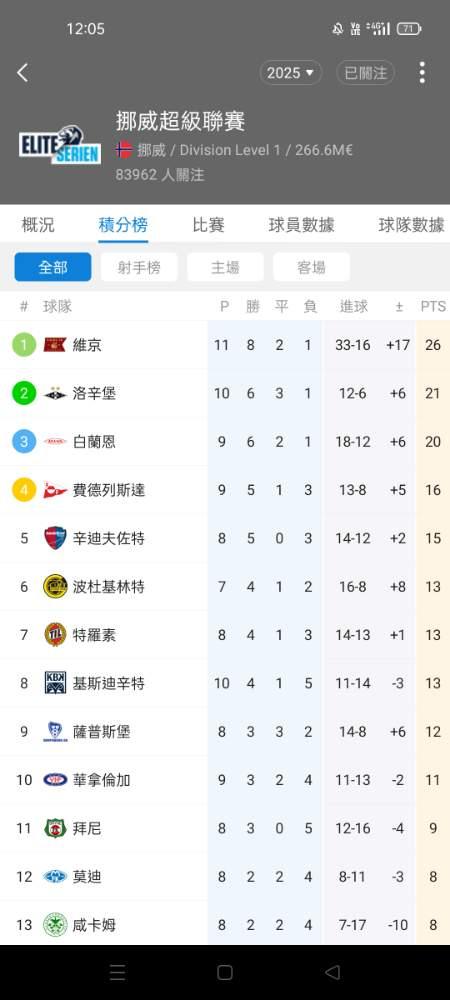This screenshot has width=450, height=1000.
Task: Tap 波杜基林特 yellow club badge
Action: pyautogui.click(x=55, y=587)
